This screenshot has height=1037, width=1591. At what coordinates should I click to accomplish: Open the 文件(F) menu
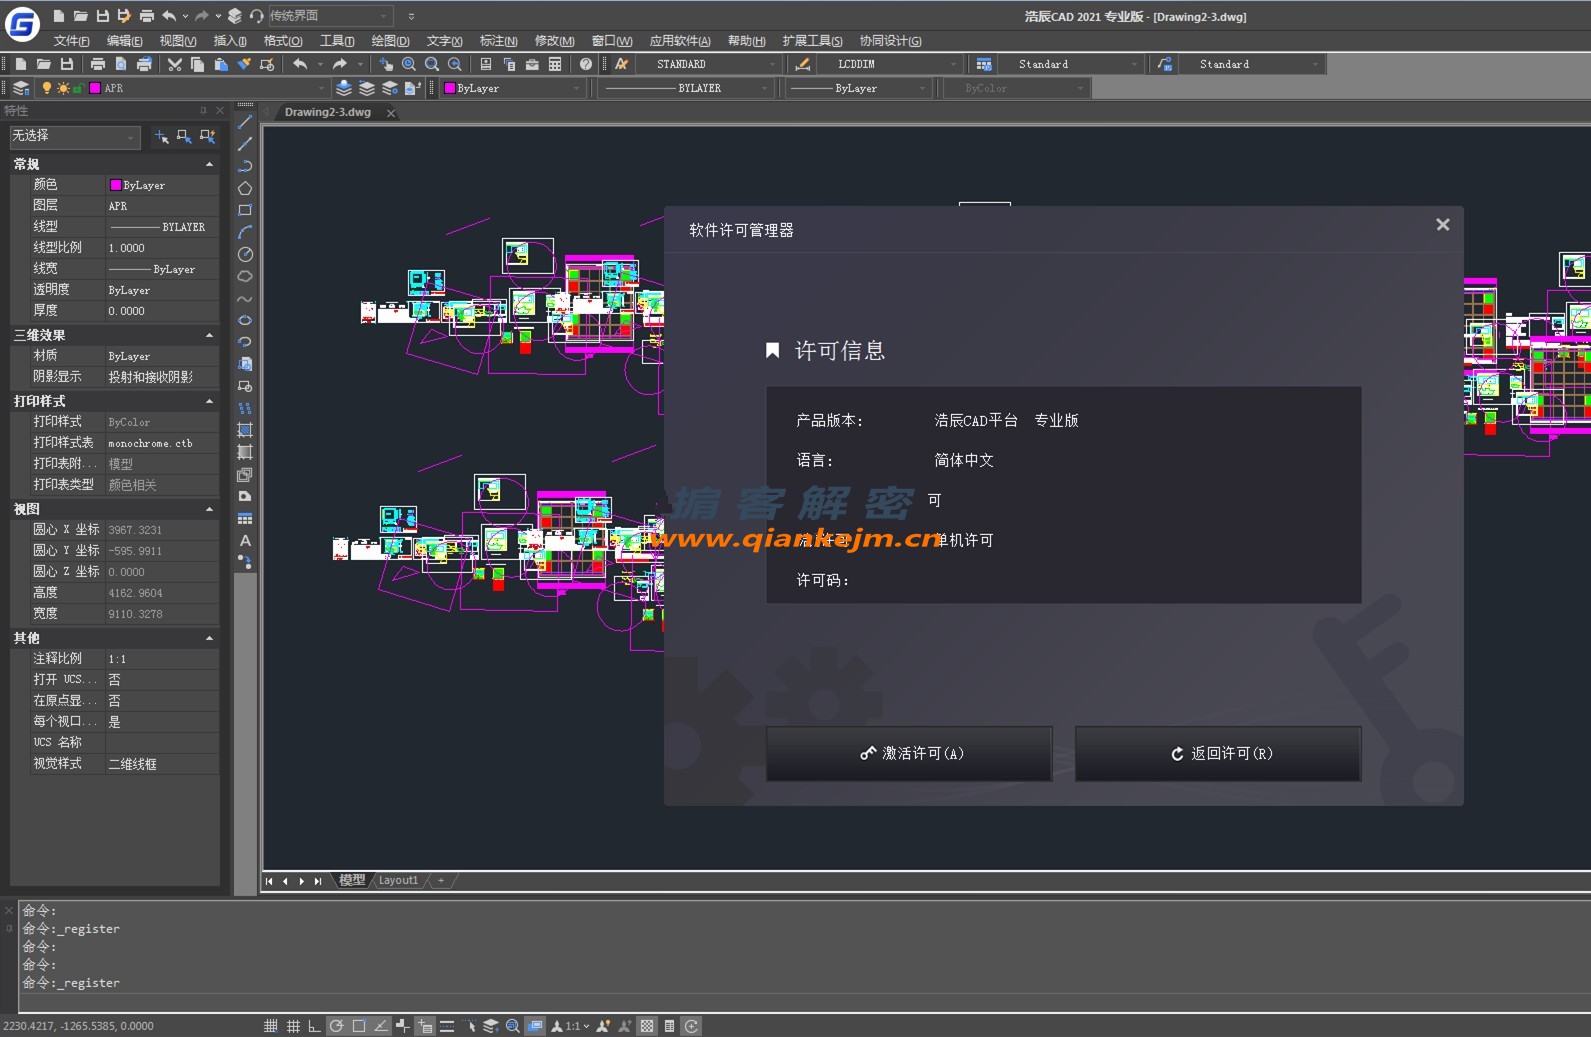(71, 41)
